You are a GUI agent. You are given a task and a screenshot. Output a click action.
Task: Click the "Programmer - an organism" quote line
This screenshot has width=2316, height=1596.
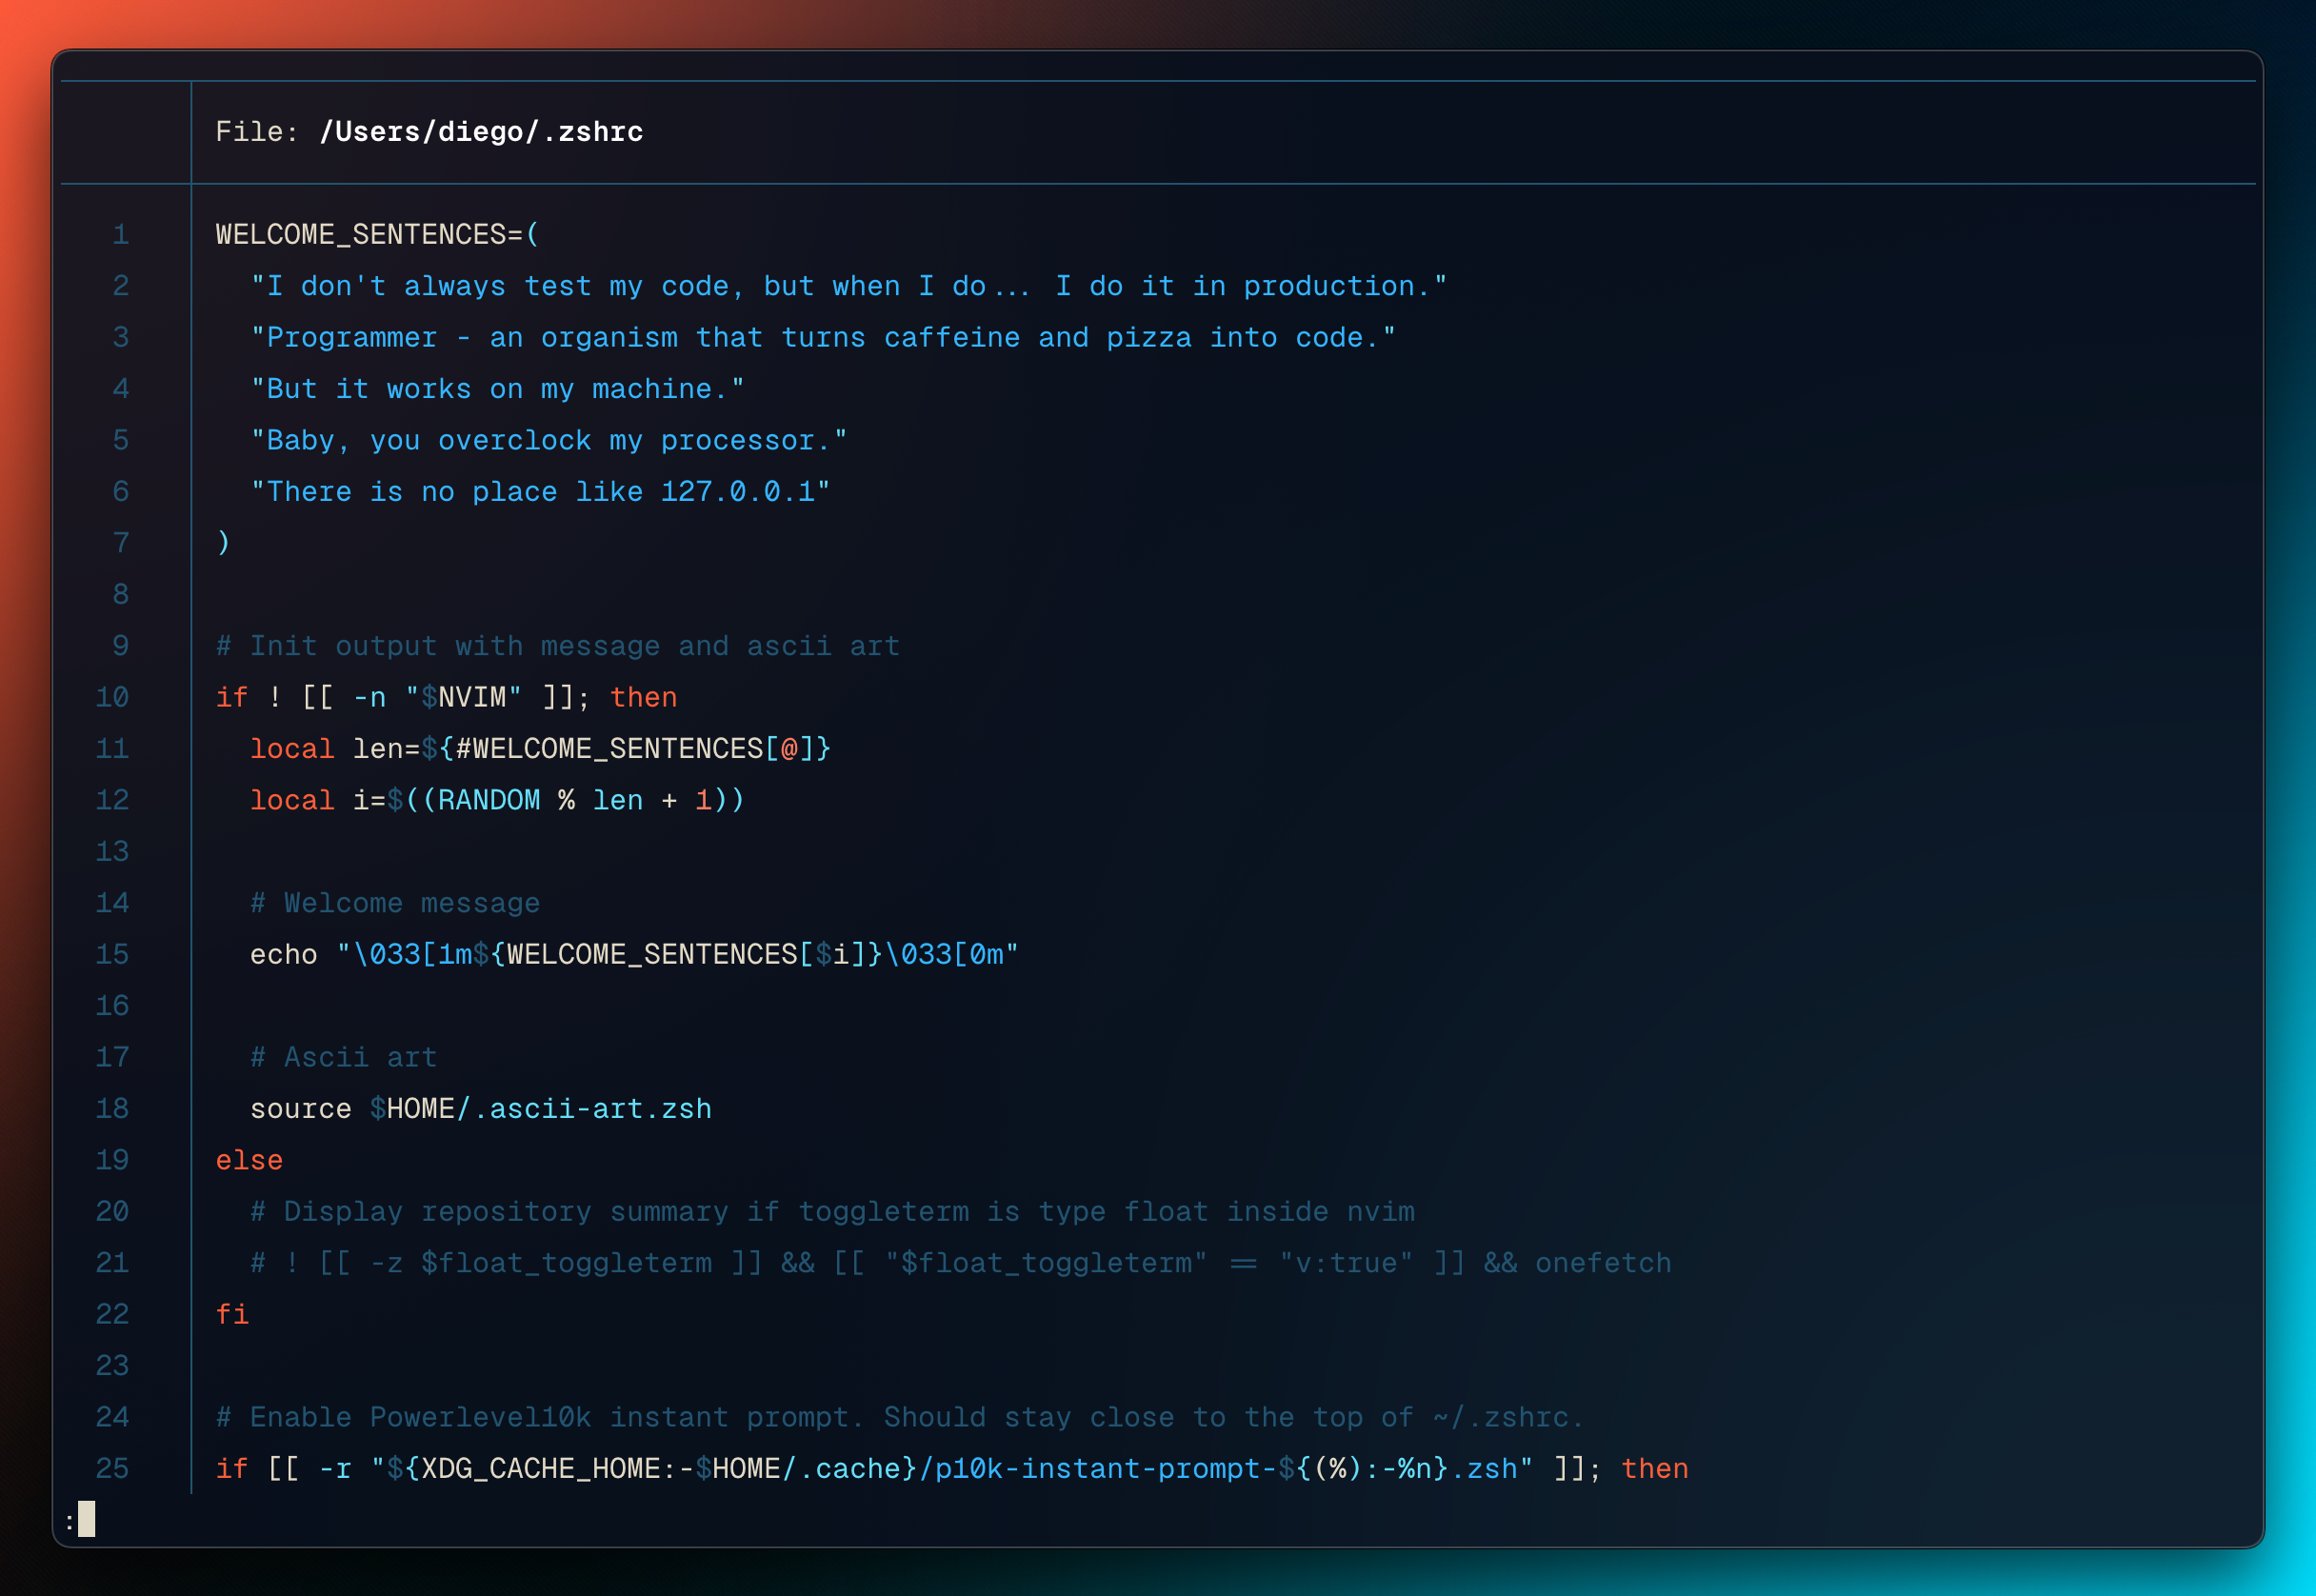[x=823, y=338]
